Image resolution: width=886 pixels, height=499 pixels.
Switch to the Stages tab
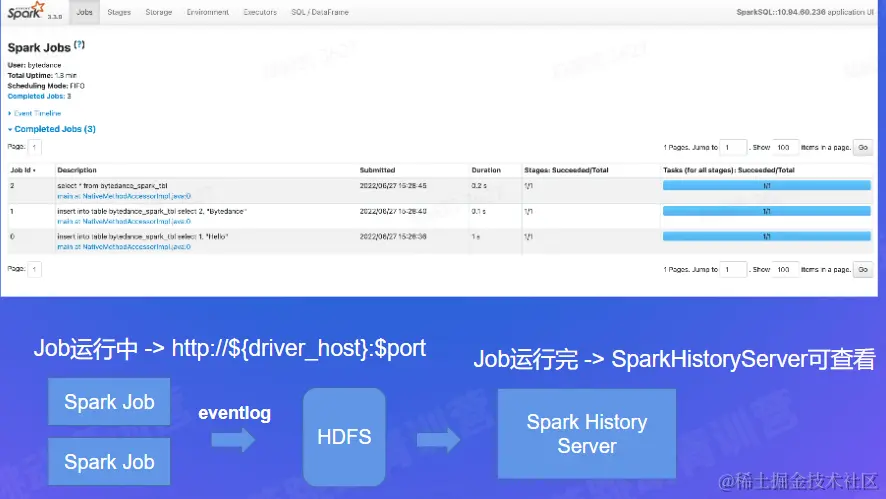pos(119,12)
